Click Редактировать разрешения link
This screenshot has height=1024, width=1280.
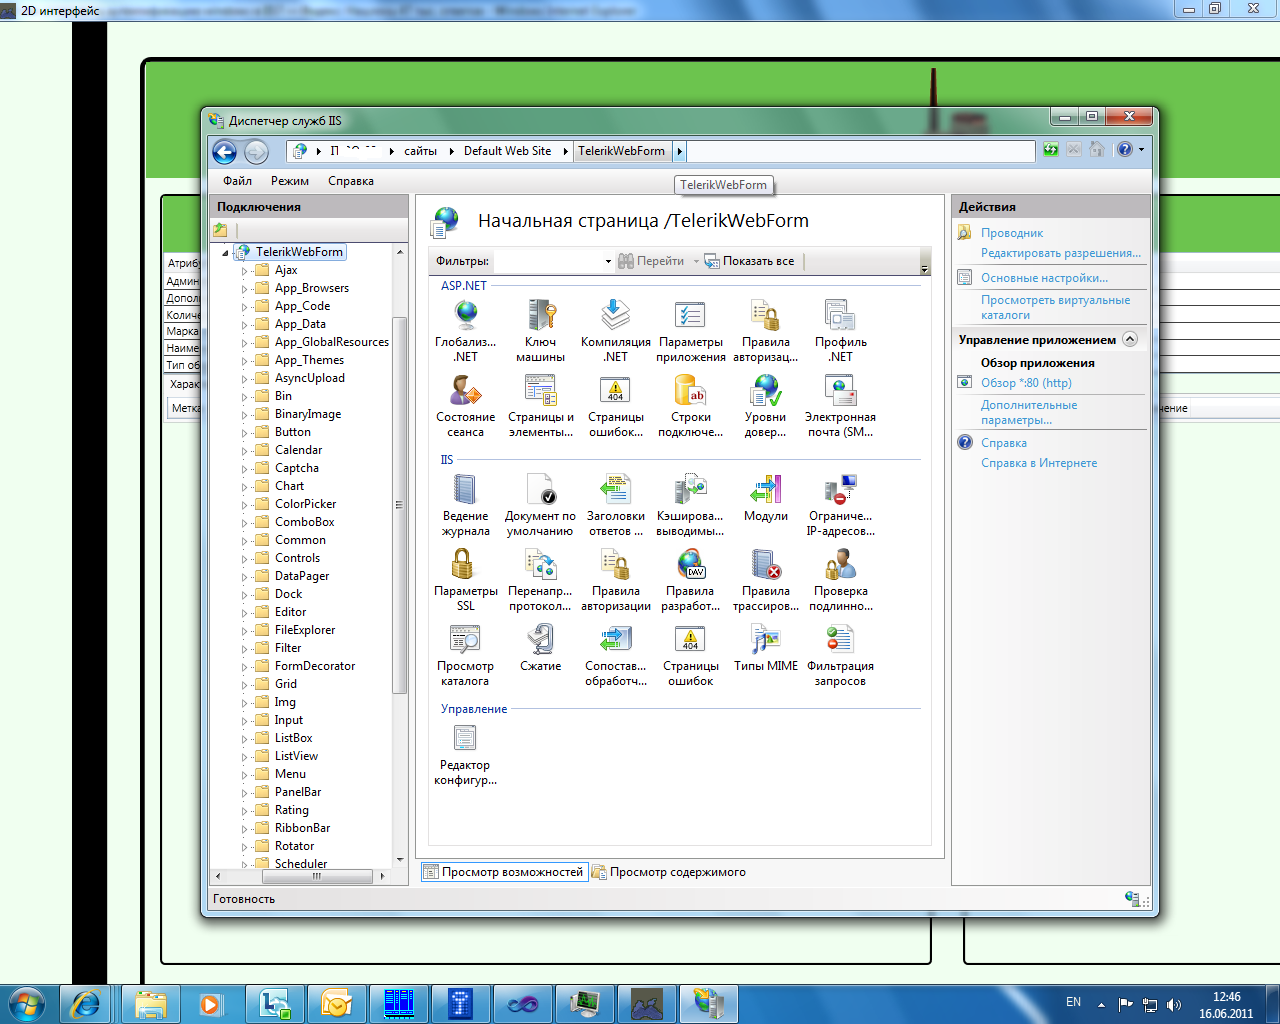(x=1061, y=253)
